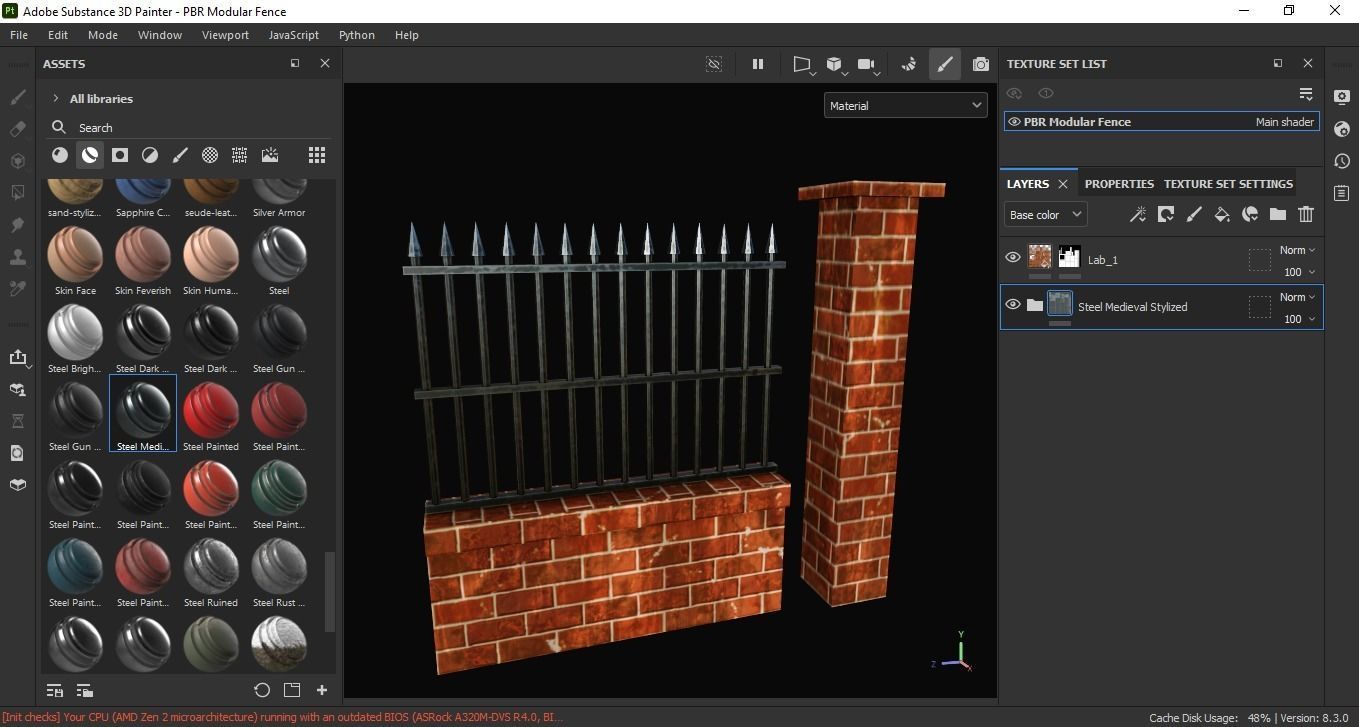Open the History icon on right dock
Screen dimensions: 1359x727
[1342, 161]
